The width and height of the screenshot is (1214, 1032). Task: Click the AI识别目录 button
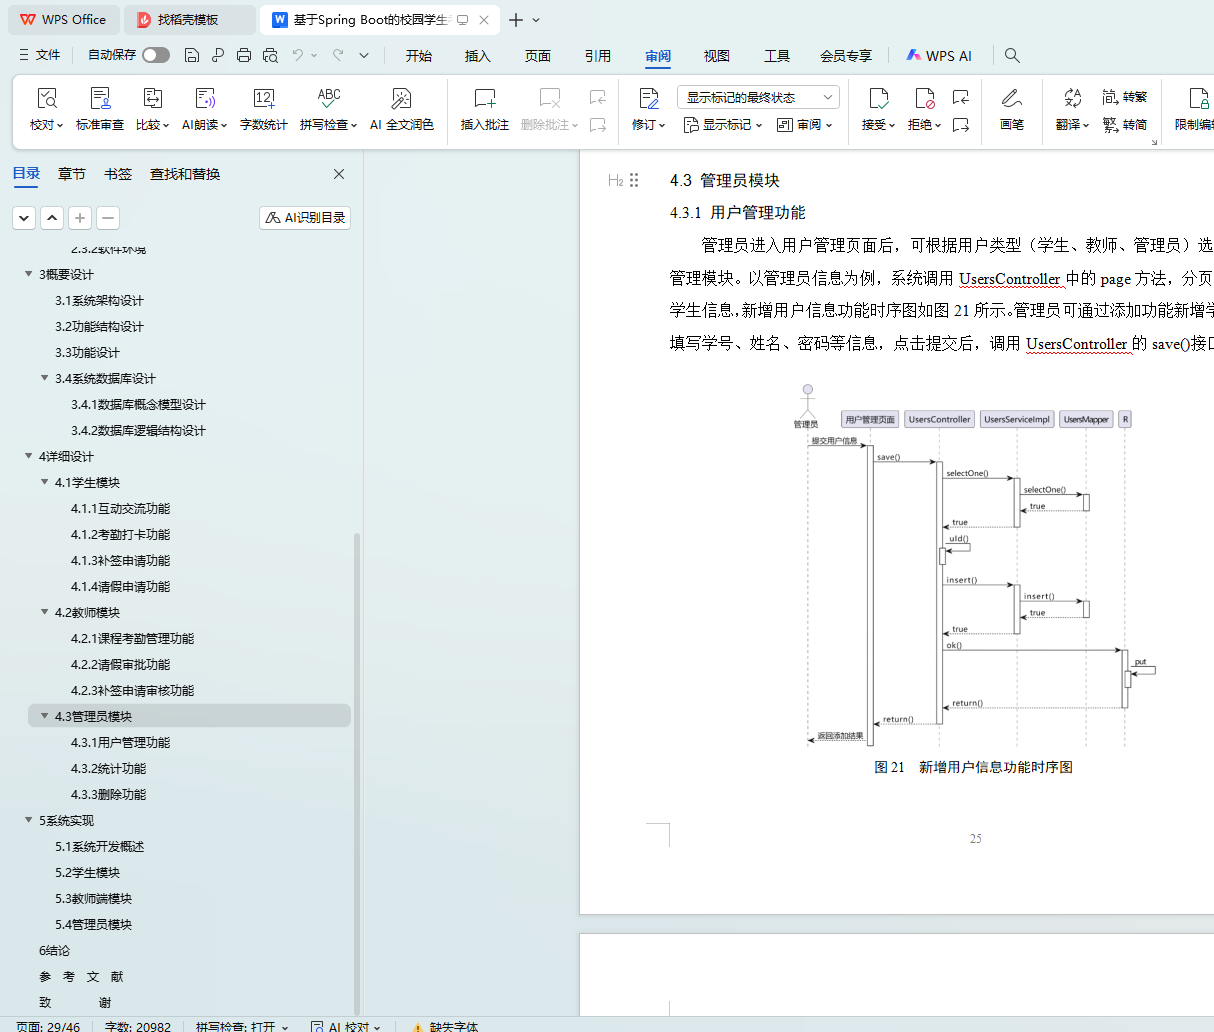point(305,218)
